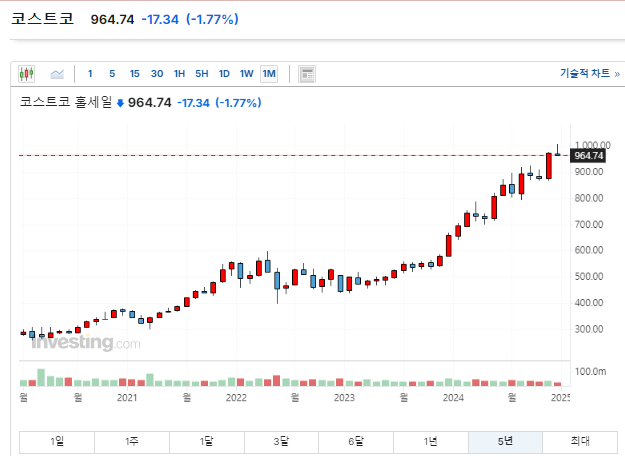The width and height of the screenshot is (625, 456).
Task: Click the 코스트코 page title
Action: click(x=42, y=19)
